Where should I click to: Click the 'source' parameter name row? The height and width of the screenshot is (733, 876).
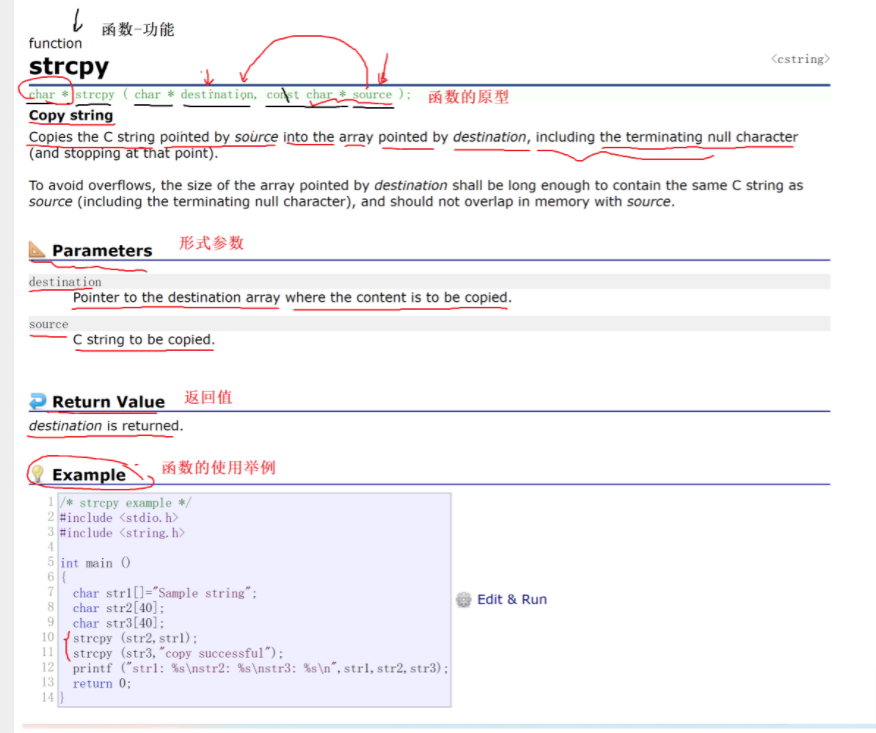pyautogui.click(x=429, y=324)
